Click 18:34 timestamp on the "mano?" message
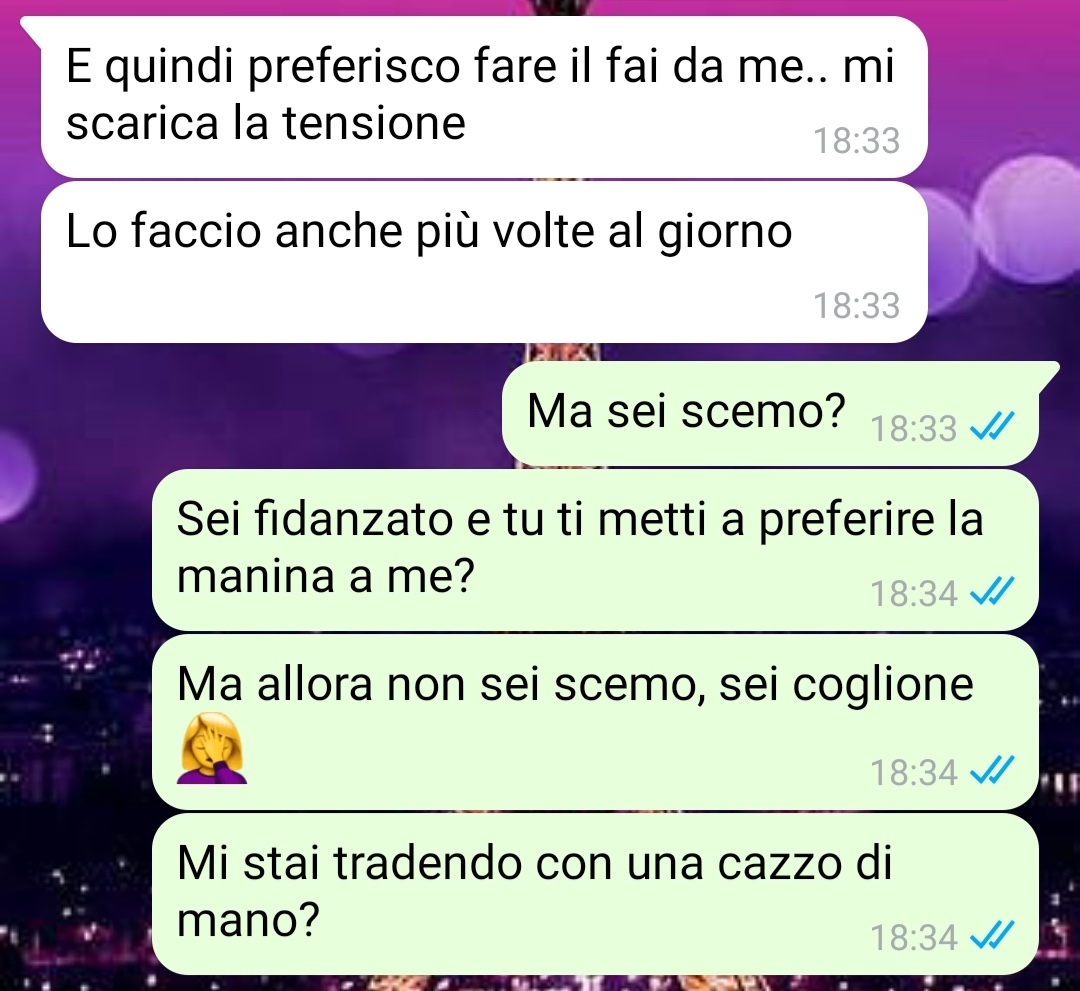Image resolution: width=1080 pixels, height=991 pixels. [914, 937]
